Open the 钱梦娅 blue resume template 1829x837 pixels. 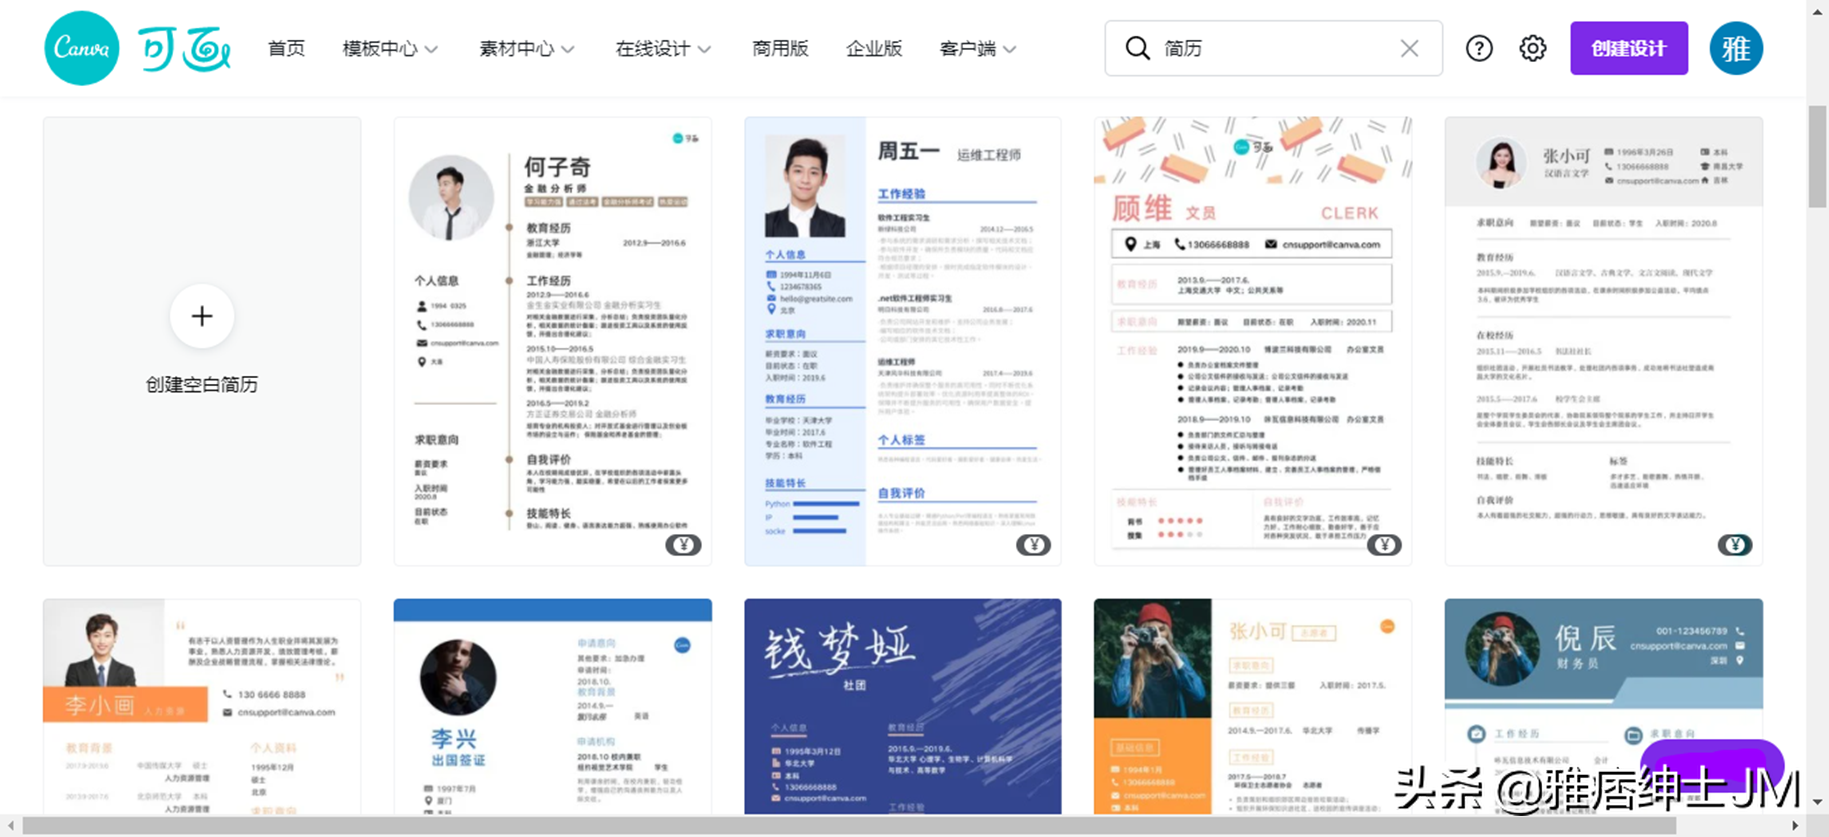coord(902,705)
